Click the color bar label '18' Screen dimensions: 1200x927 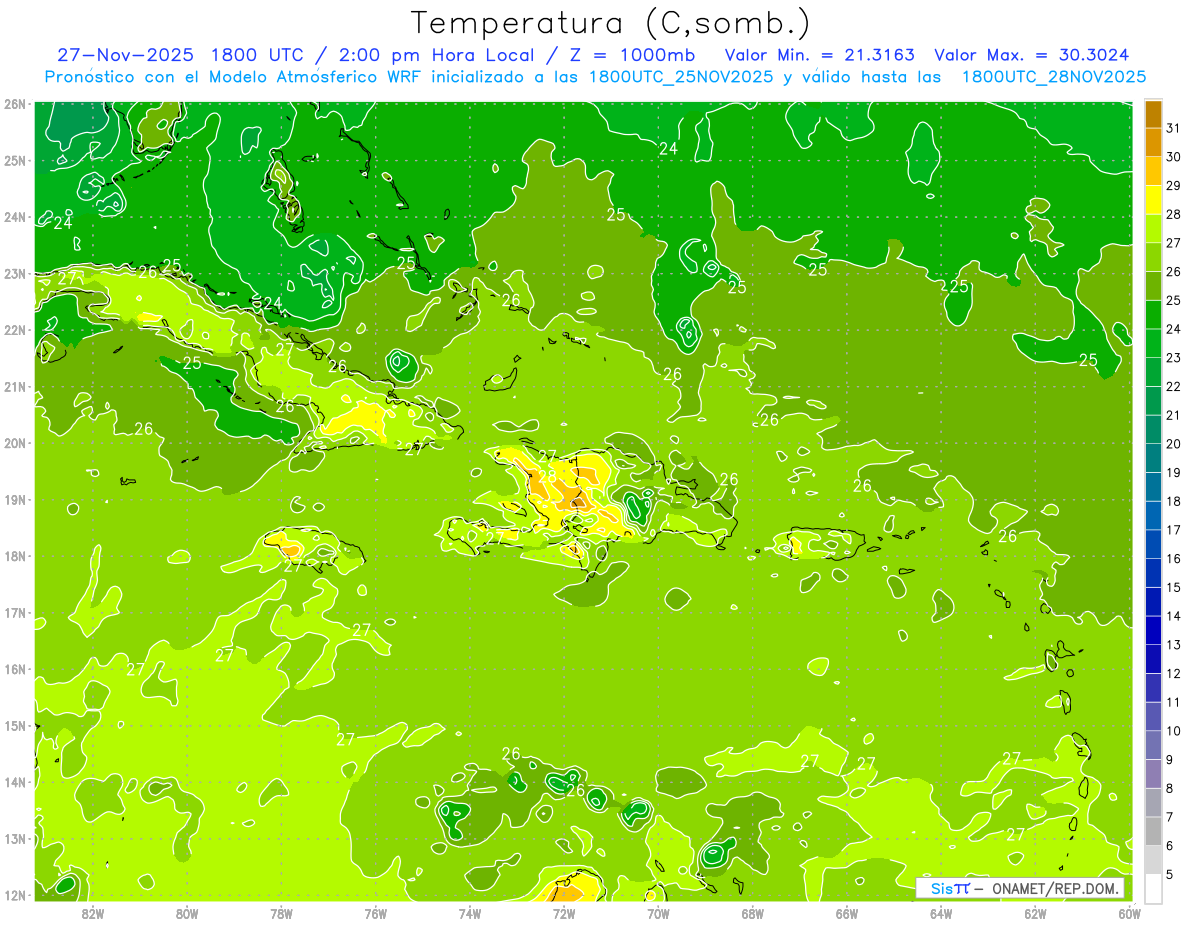click(1173, 501)
